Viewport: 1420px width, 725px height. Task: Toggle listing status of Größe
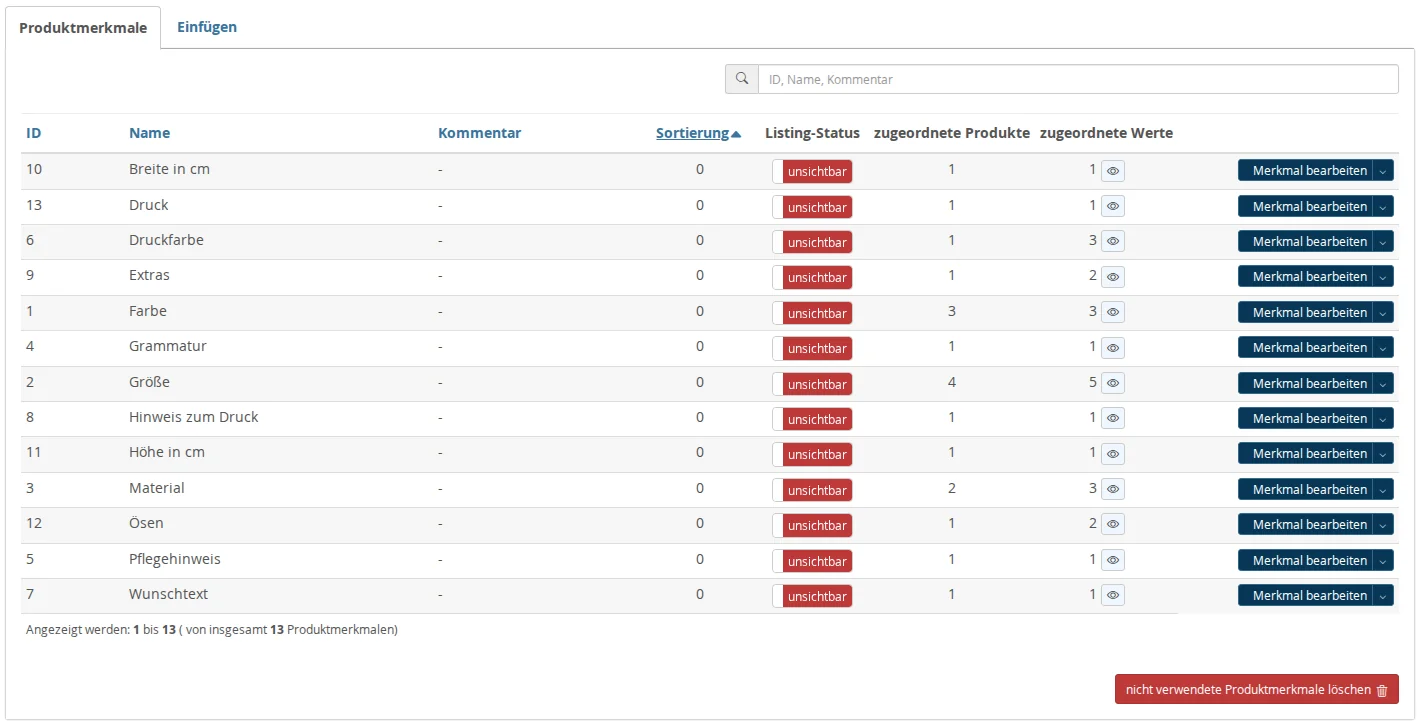(x=812, y=384)
